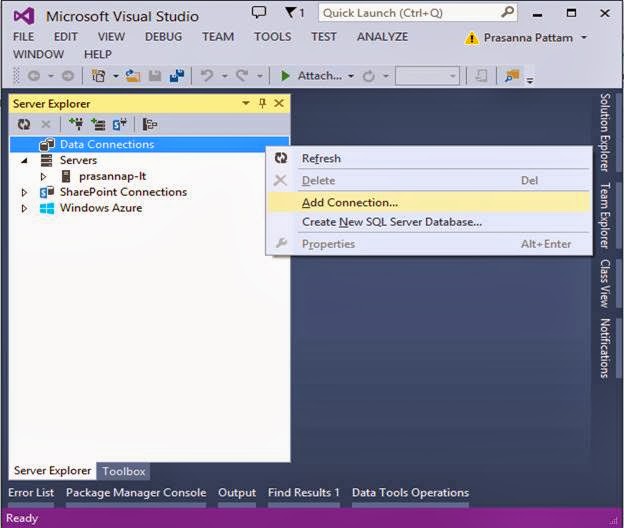Image resolution: width=624 pixels, height=528 pixels.
Task: Click Refresh icon in Server Explorer toolbar
Action: click(24, 125)
